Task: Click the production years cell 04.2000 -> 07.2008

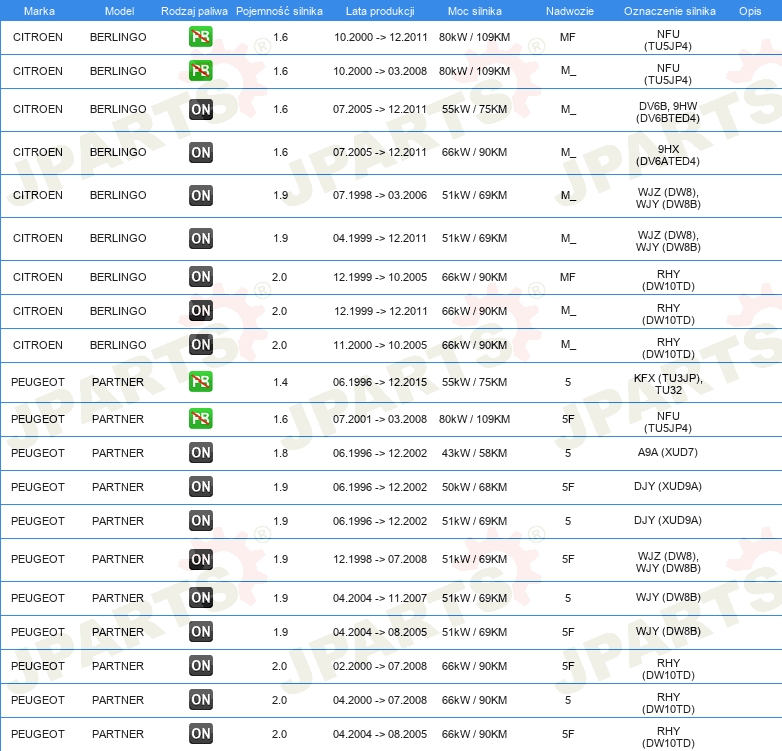Action: (380, 700)
